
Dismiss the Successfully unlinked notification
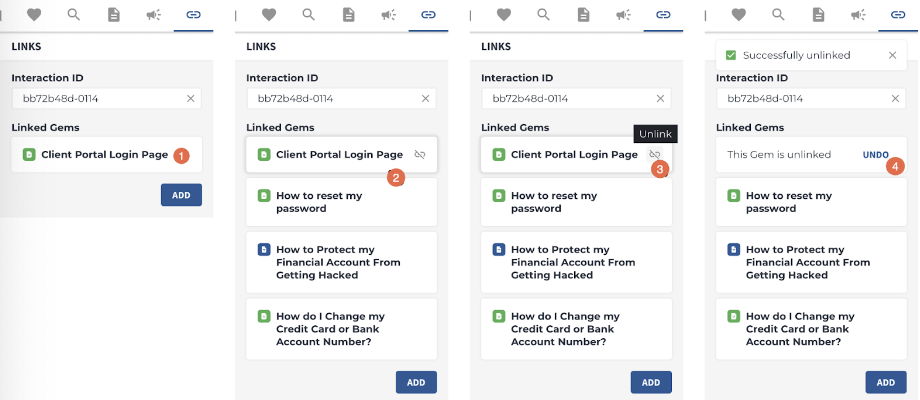pyautogui.click(x=892, y=55)
